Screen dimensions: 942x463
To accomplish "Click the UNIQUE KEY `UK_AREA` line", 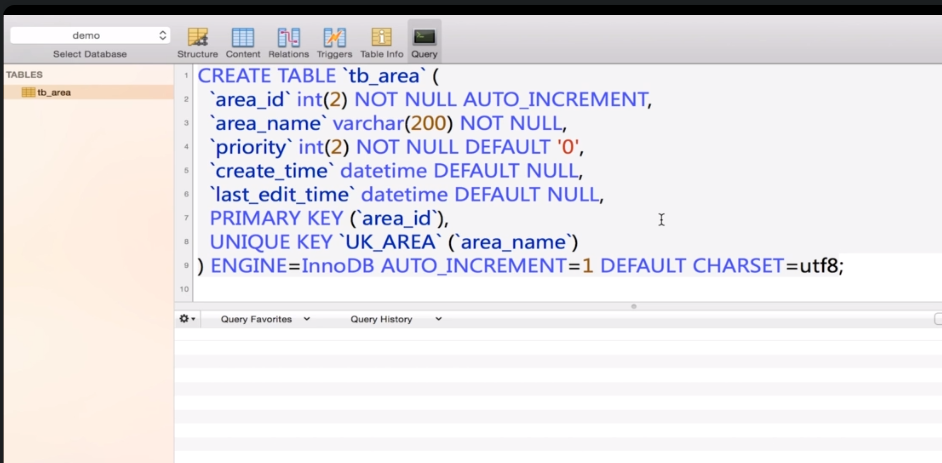I will coord(394,242).
